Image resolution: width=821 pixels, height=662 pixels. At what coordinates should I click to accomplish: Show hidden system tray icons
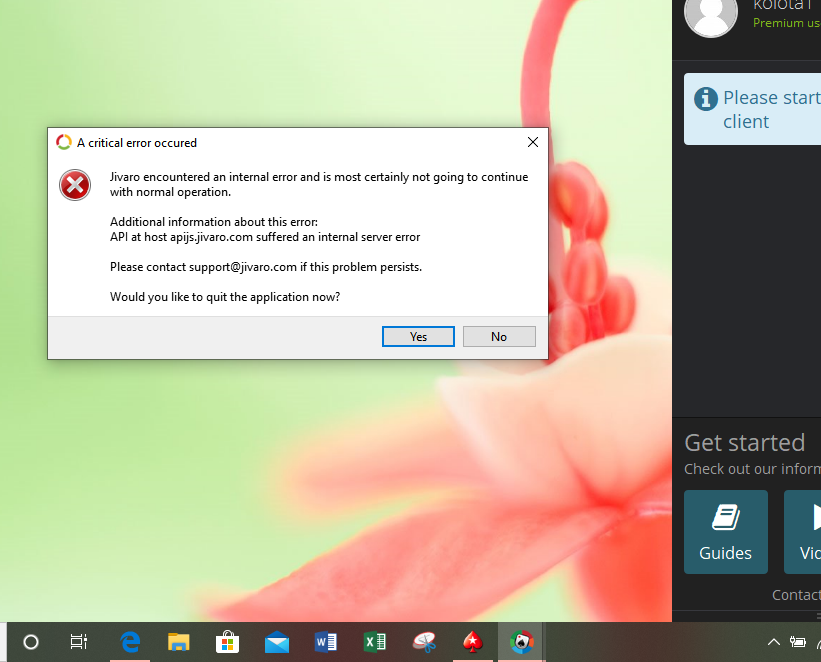(773, 642)
